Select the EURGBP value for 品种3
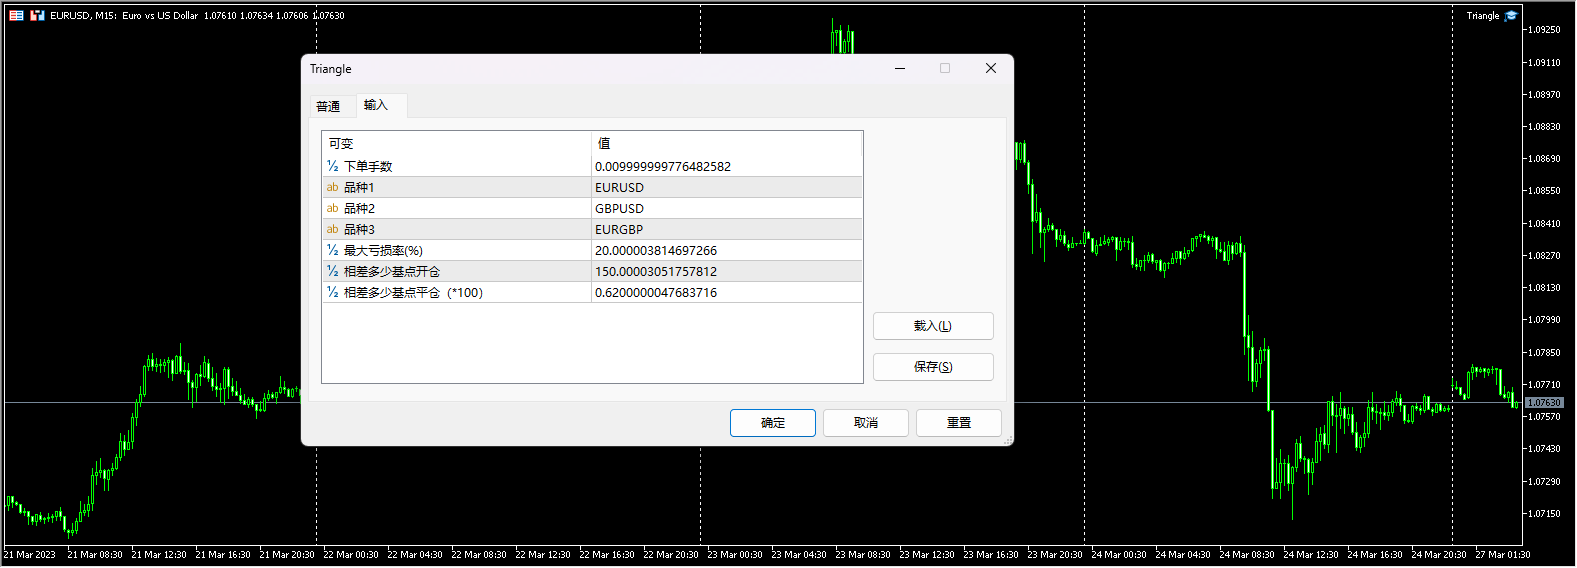 [x=725, y=229]
